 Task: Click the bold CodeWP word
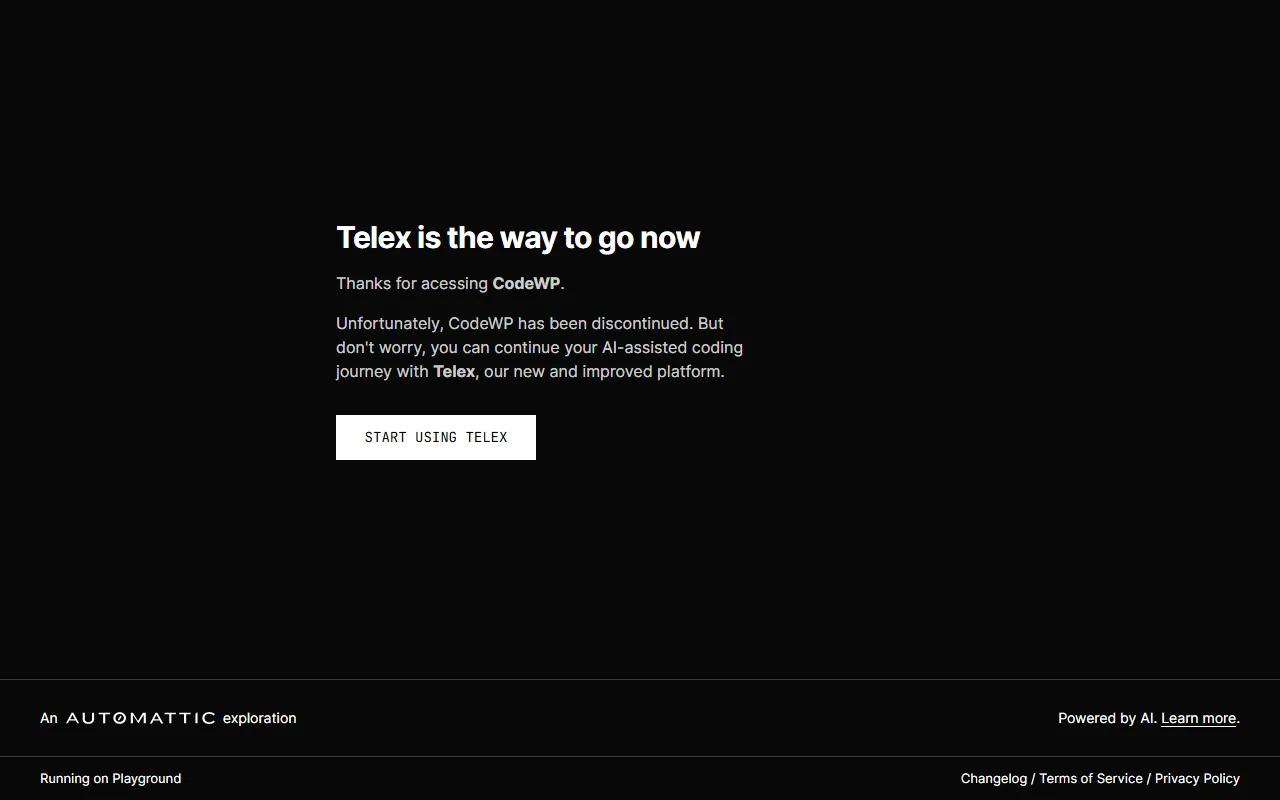[x=526, y=283]
